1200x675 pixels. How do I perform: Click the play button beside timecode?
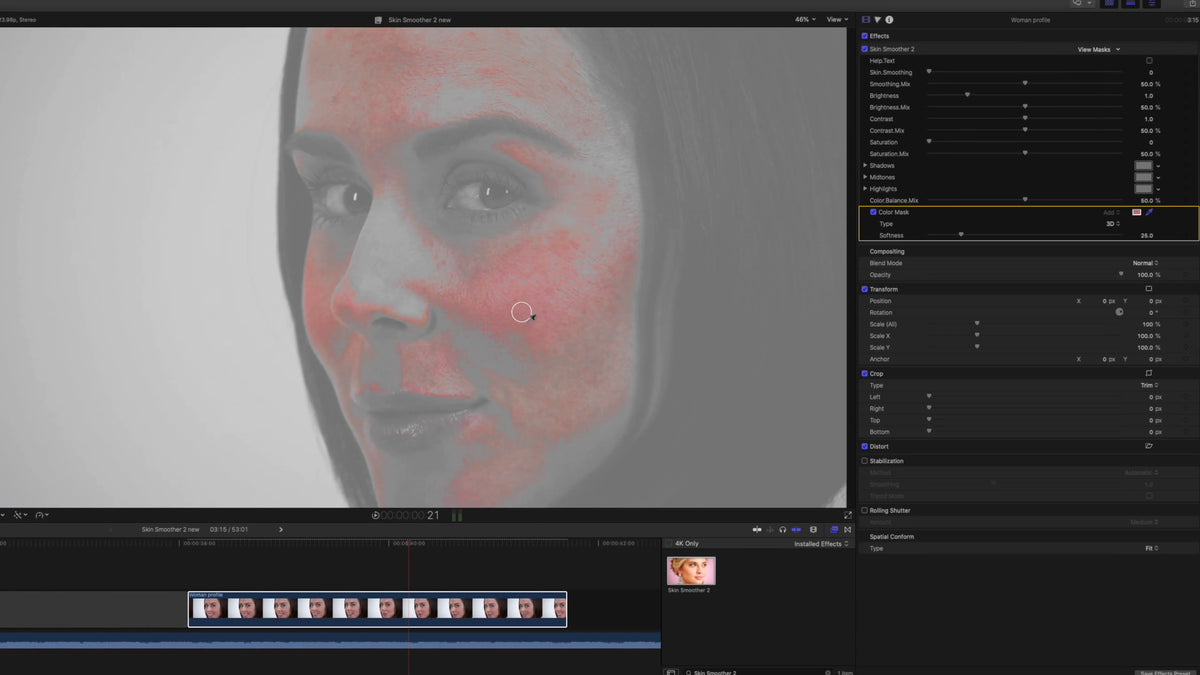[x=375, y=516]
